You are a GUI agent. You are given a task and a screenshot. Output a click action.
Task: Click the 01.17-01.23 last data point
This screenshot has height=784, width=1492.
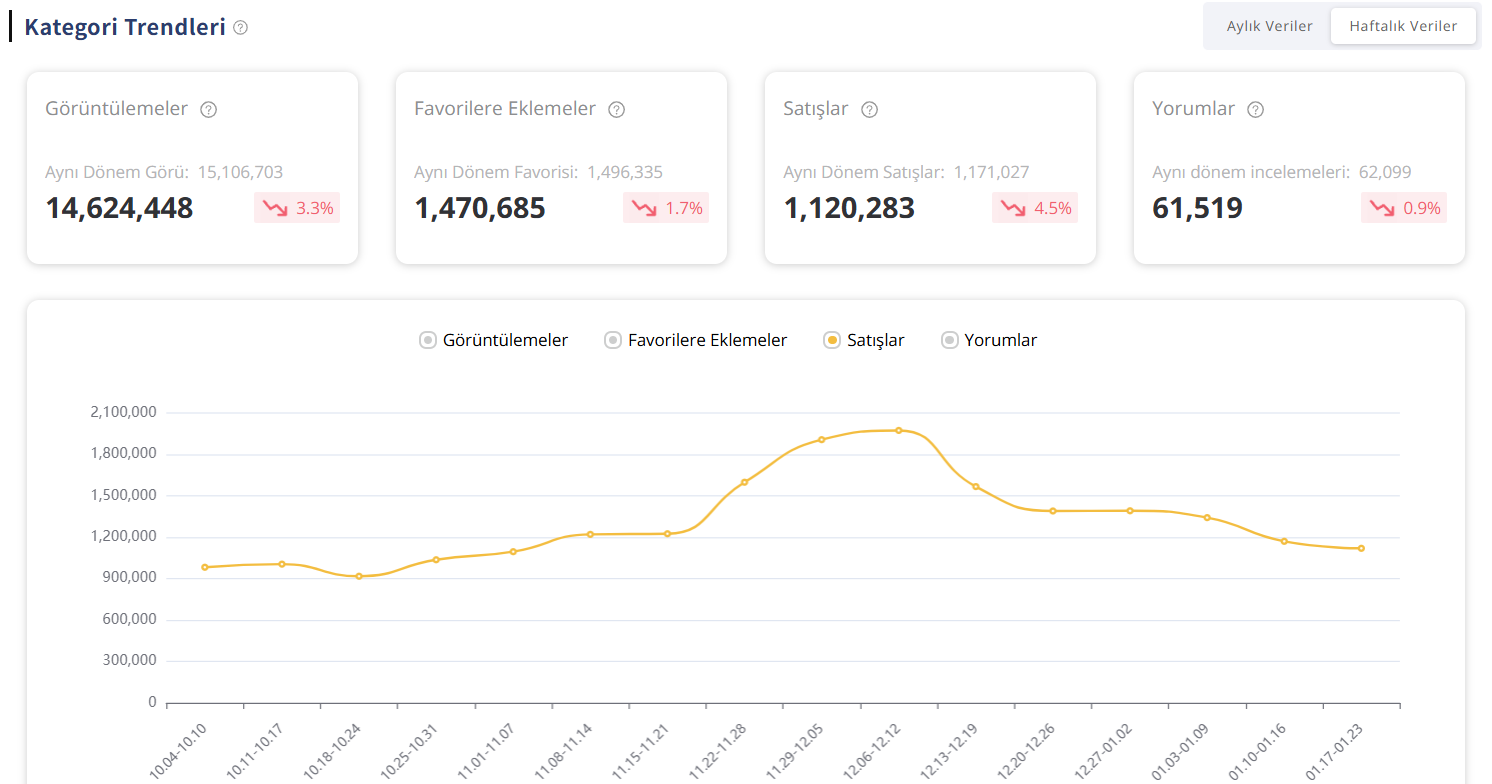(x=1361, y=548)
